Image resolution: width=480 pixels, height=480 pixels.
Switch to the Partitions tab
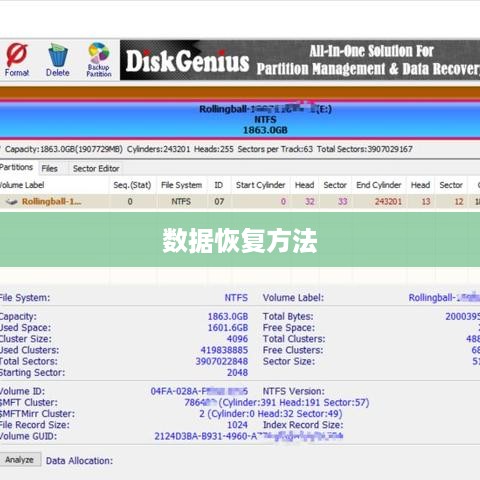coord(16,167)
